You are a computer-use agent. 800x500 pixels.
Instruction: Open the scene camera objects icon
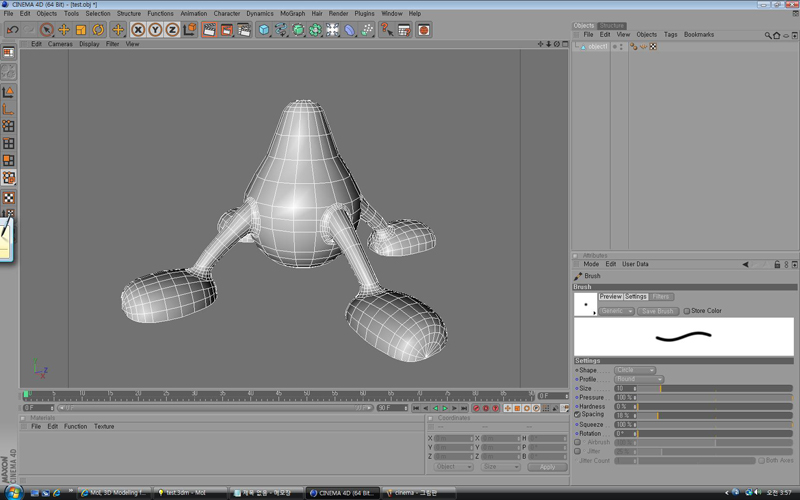tap(333, 30)
